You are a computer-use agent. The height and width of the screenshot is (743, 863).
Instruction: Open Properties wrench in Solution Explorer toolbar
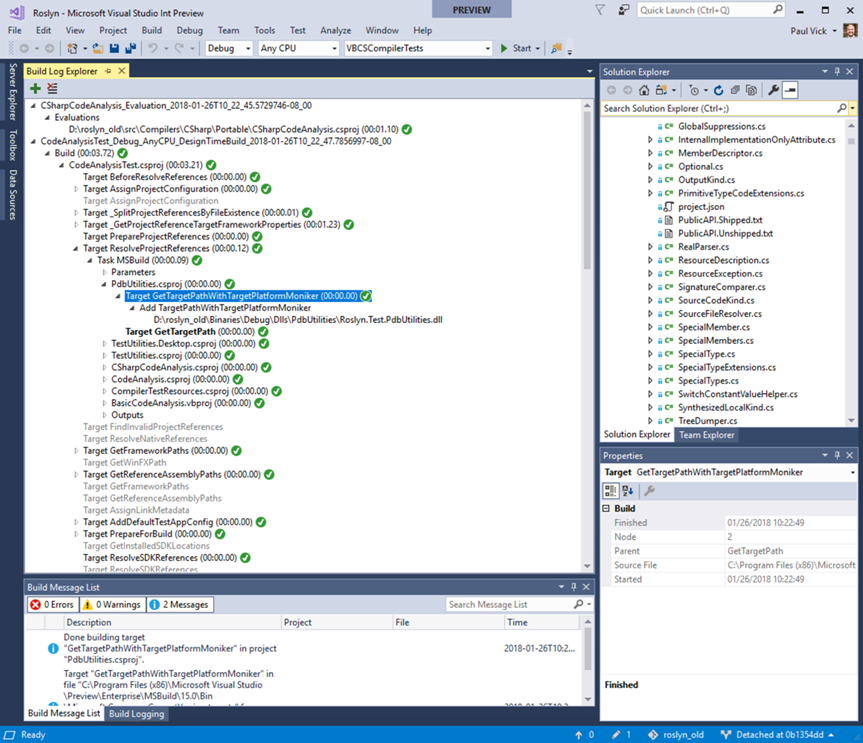[773, 90]
